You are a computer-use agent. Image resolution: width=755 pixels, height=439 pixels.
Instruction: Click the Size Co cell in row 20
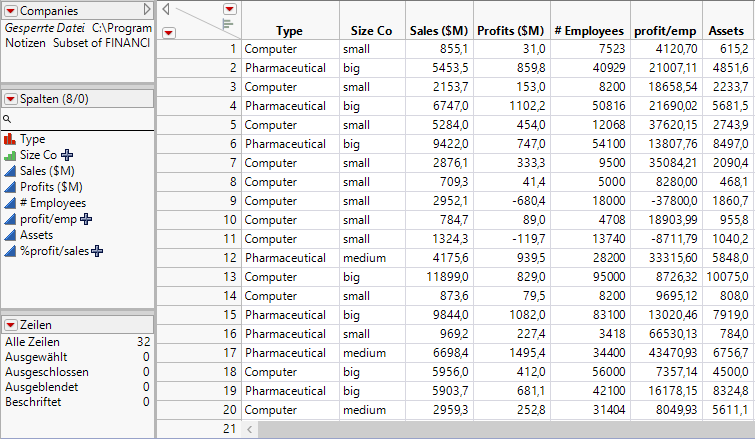click(372, 410)
